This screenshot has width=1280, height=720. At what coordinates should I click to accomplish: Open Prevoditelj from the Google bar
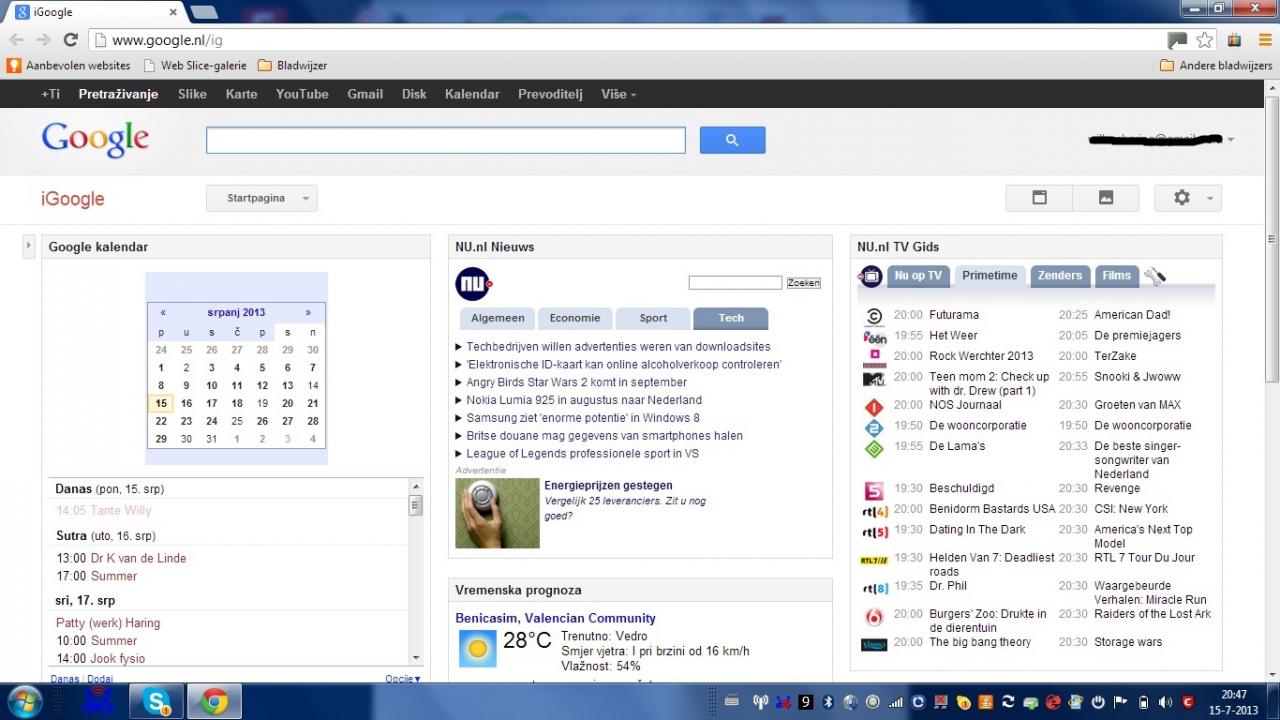[550, 94]
